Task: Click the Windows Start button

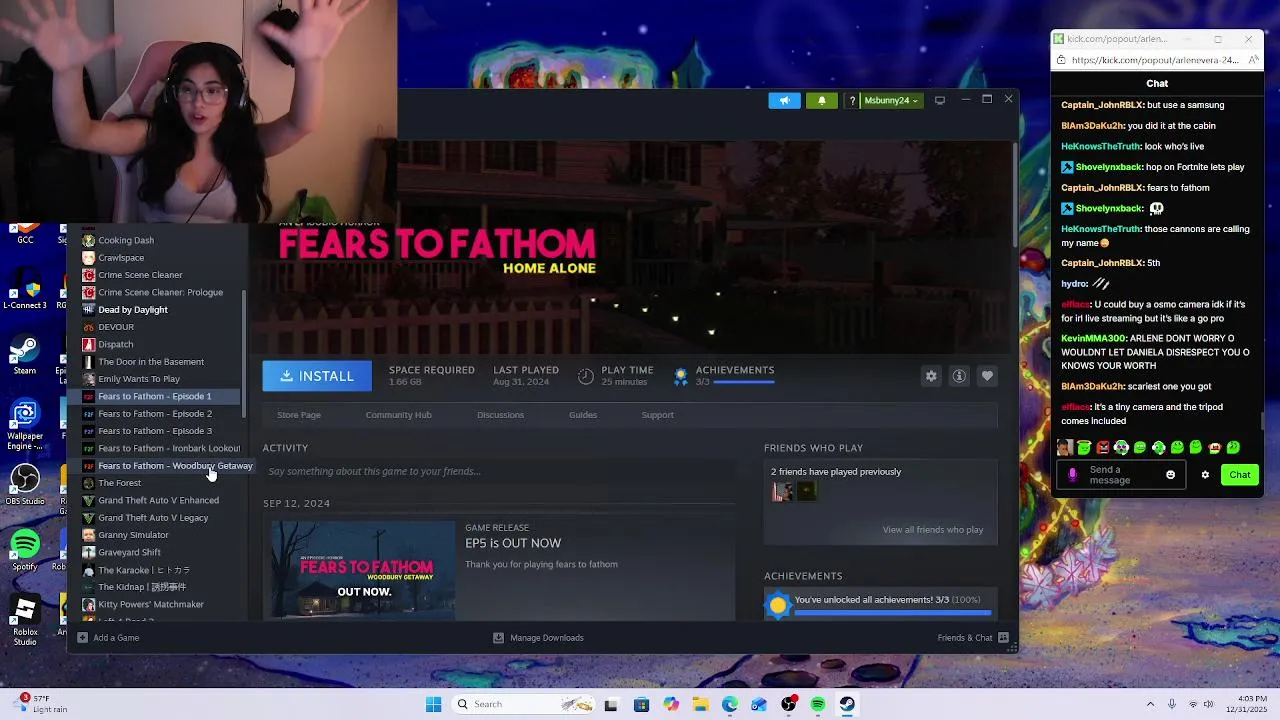Action: (x=433, y=704)
